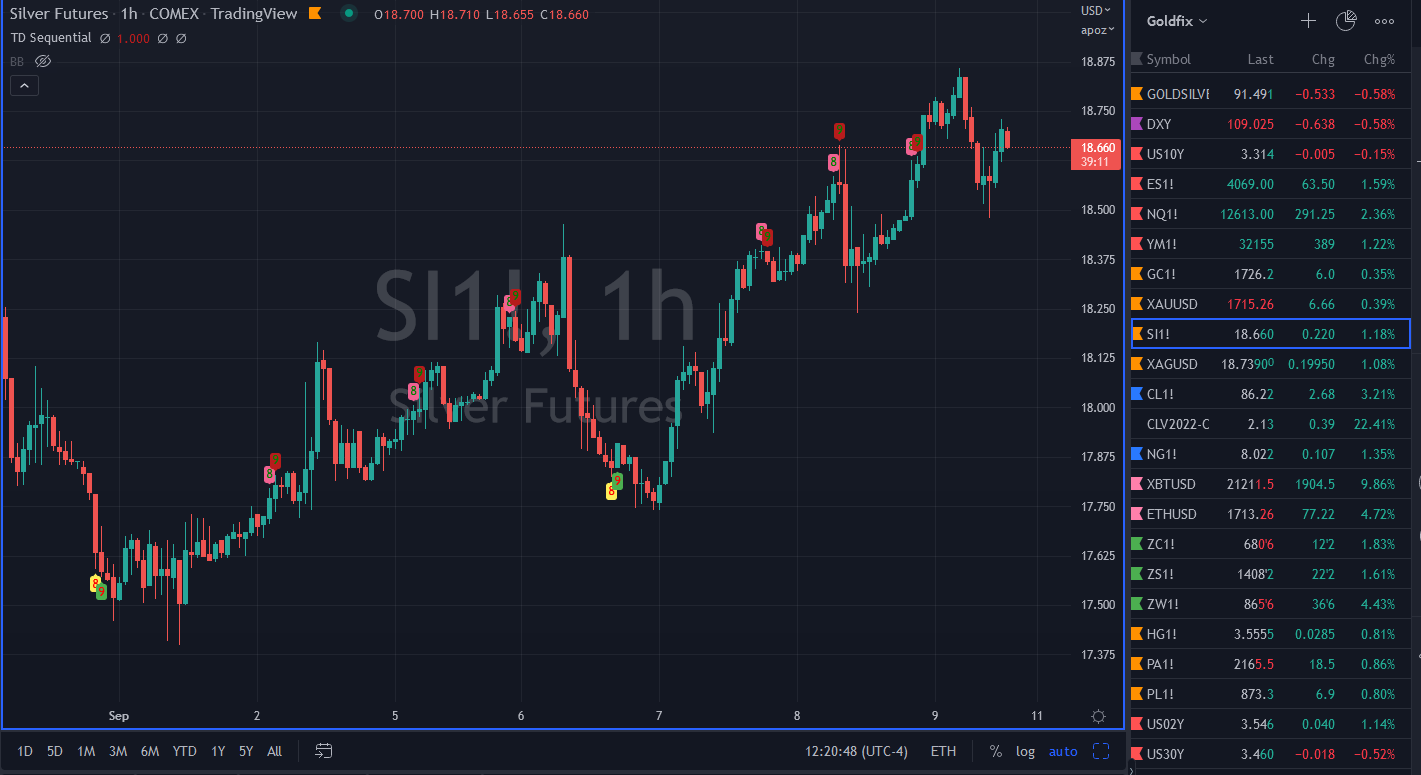Click the Silver Futures chart title
The width and height of the screenshot is (1421, 775).
click(59, 14)
